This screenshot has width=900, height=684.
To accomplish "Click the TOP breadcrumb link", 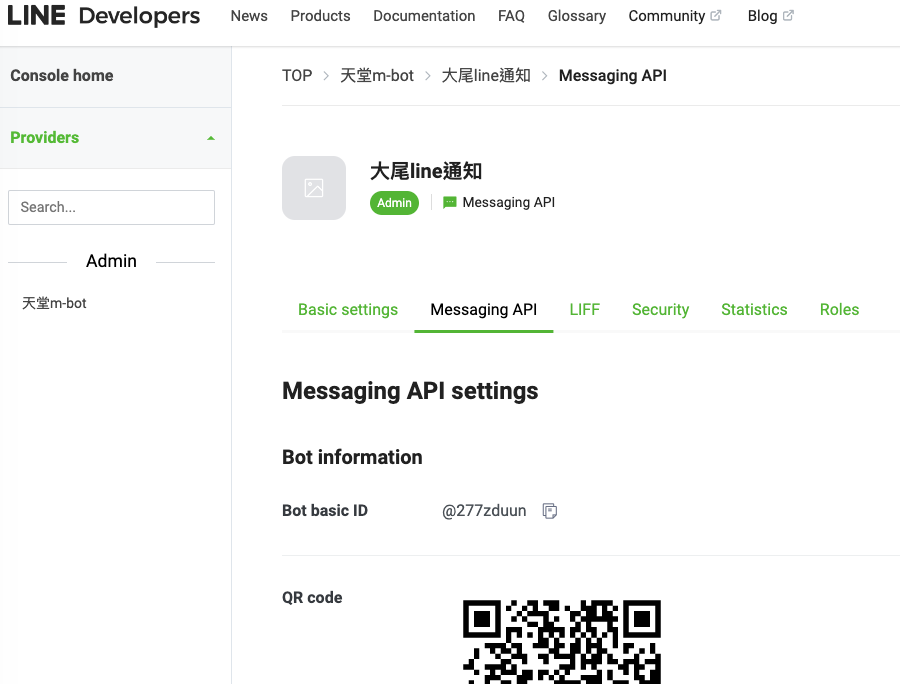I will point(296,75).
